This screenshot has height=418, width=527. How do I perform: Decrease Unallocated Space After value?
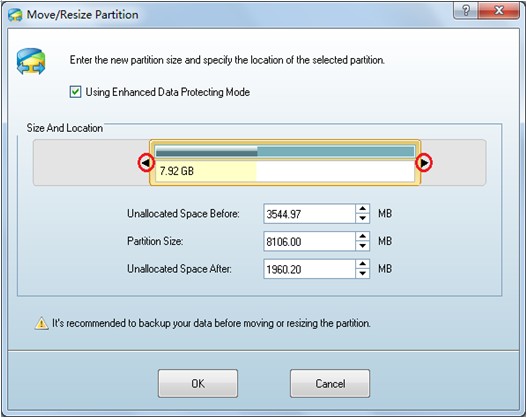click(x=362, y=274)
